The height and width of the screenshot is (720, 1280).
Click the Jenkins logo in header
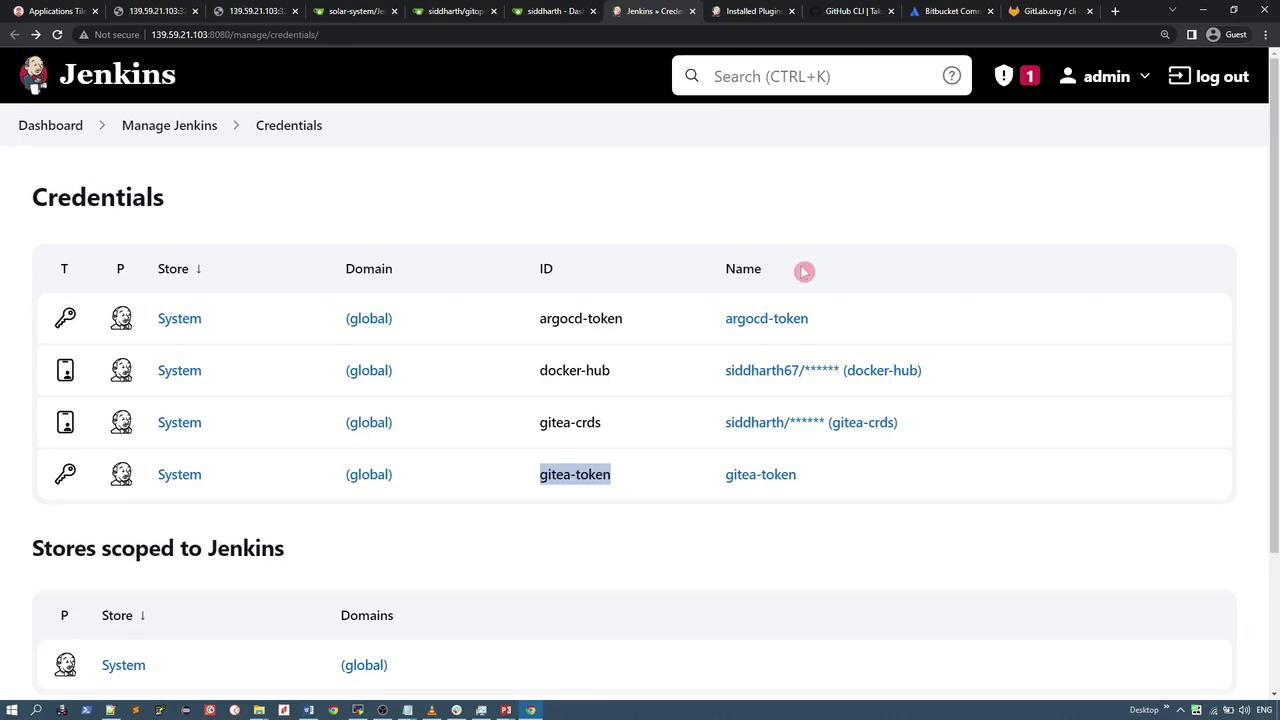[x=97, y=76]
